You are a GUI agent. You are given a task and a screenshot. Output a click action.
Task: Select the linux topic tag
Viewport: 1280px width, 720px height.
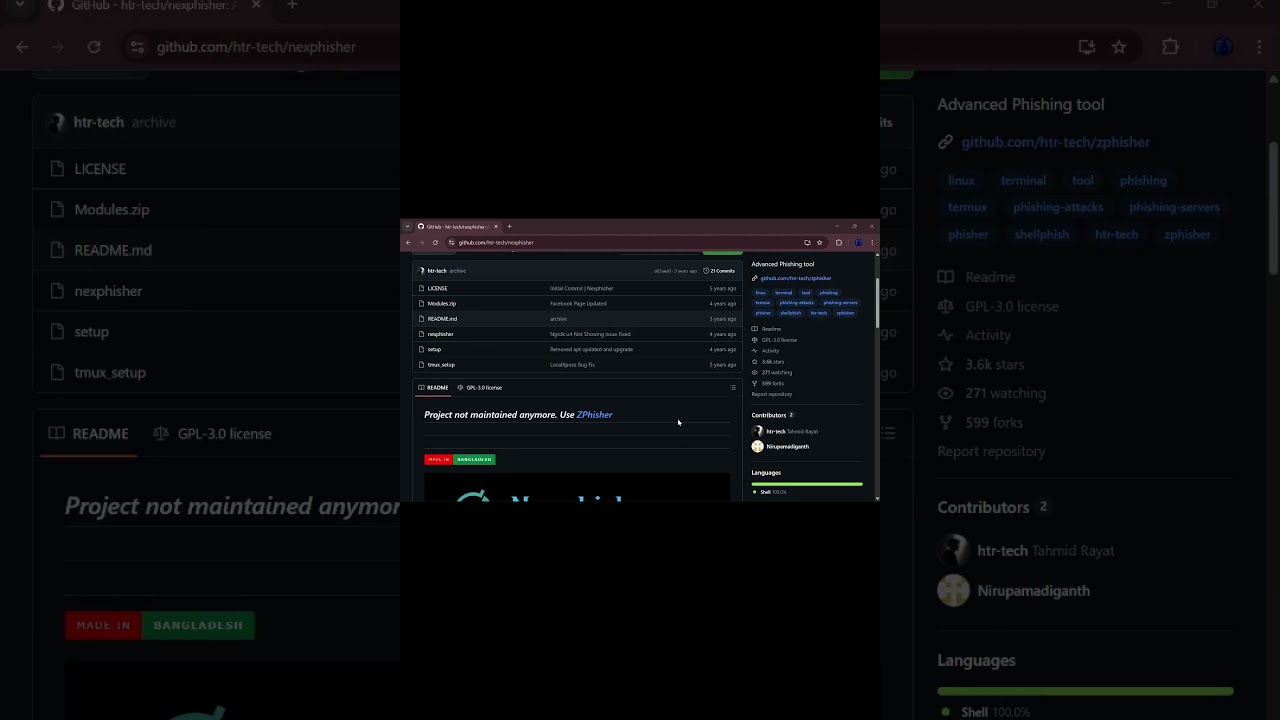(x=760, y=293)
